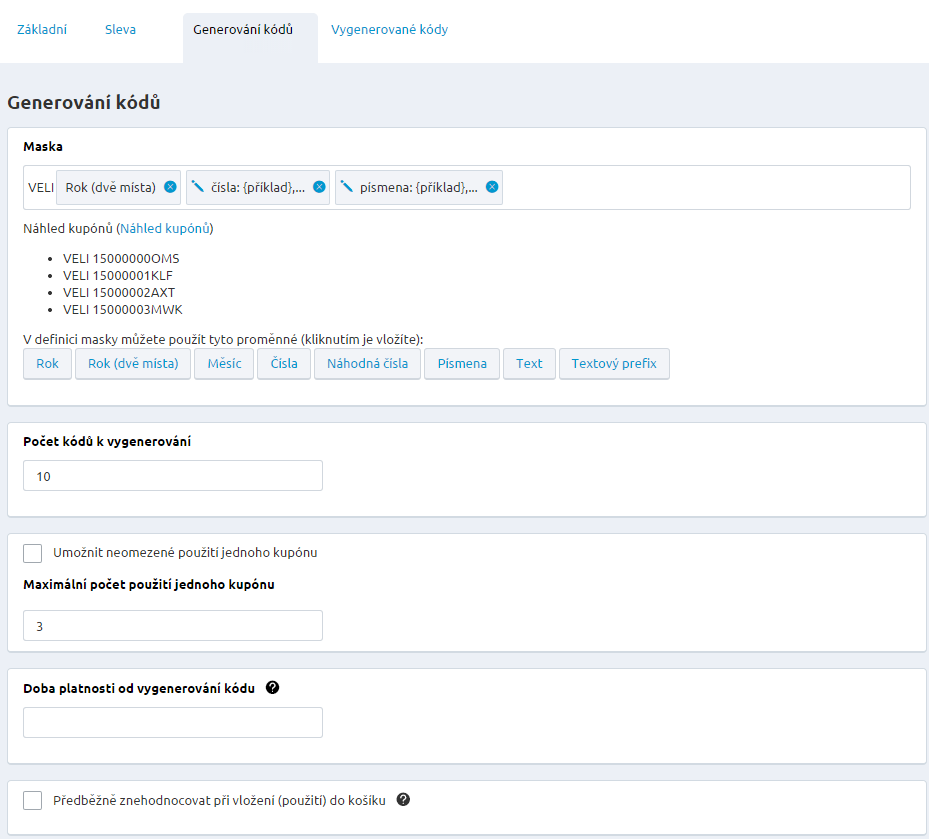Remove the 'čísla' mask tag
The width and height of the screenshot is (929, 839).
319,187
